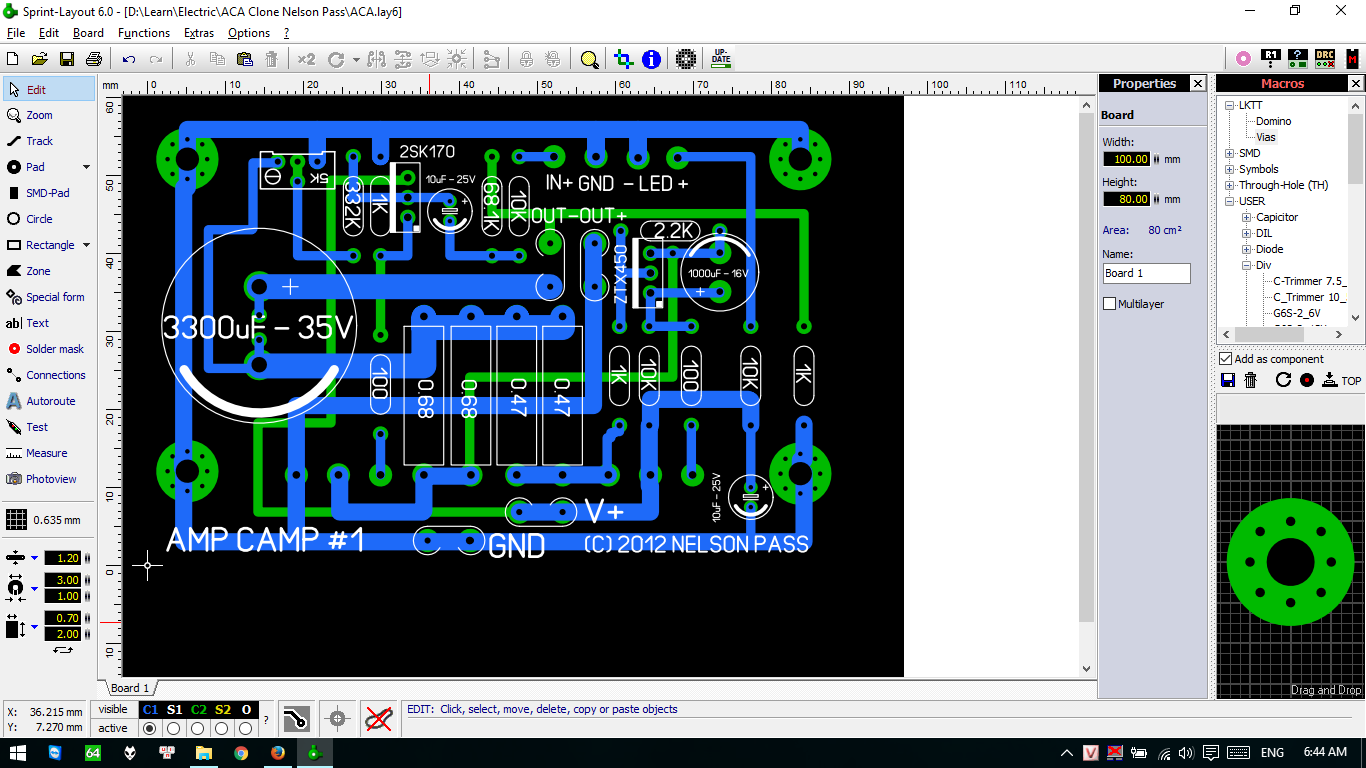Click the TOP side button in Macros

(1342, 380)
